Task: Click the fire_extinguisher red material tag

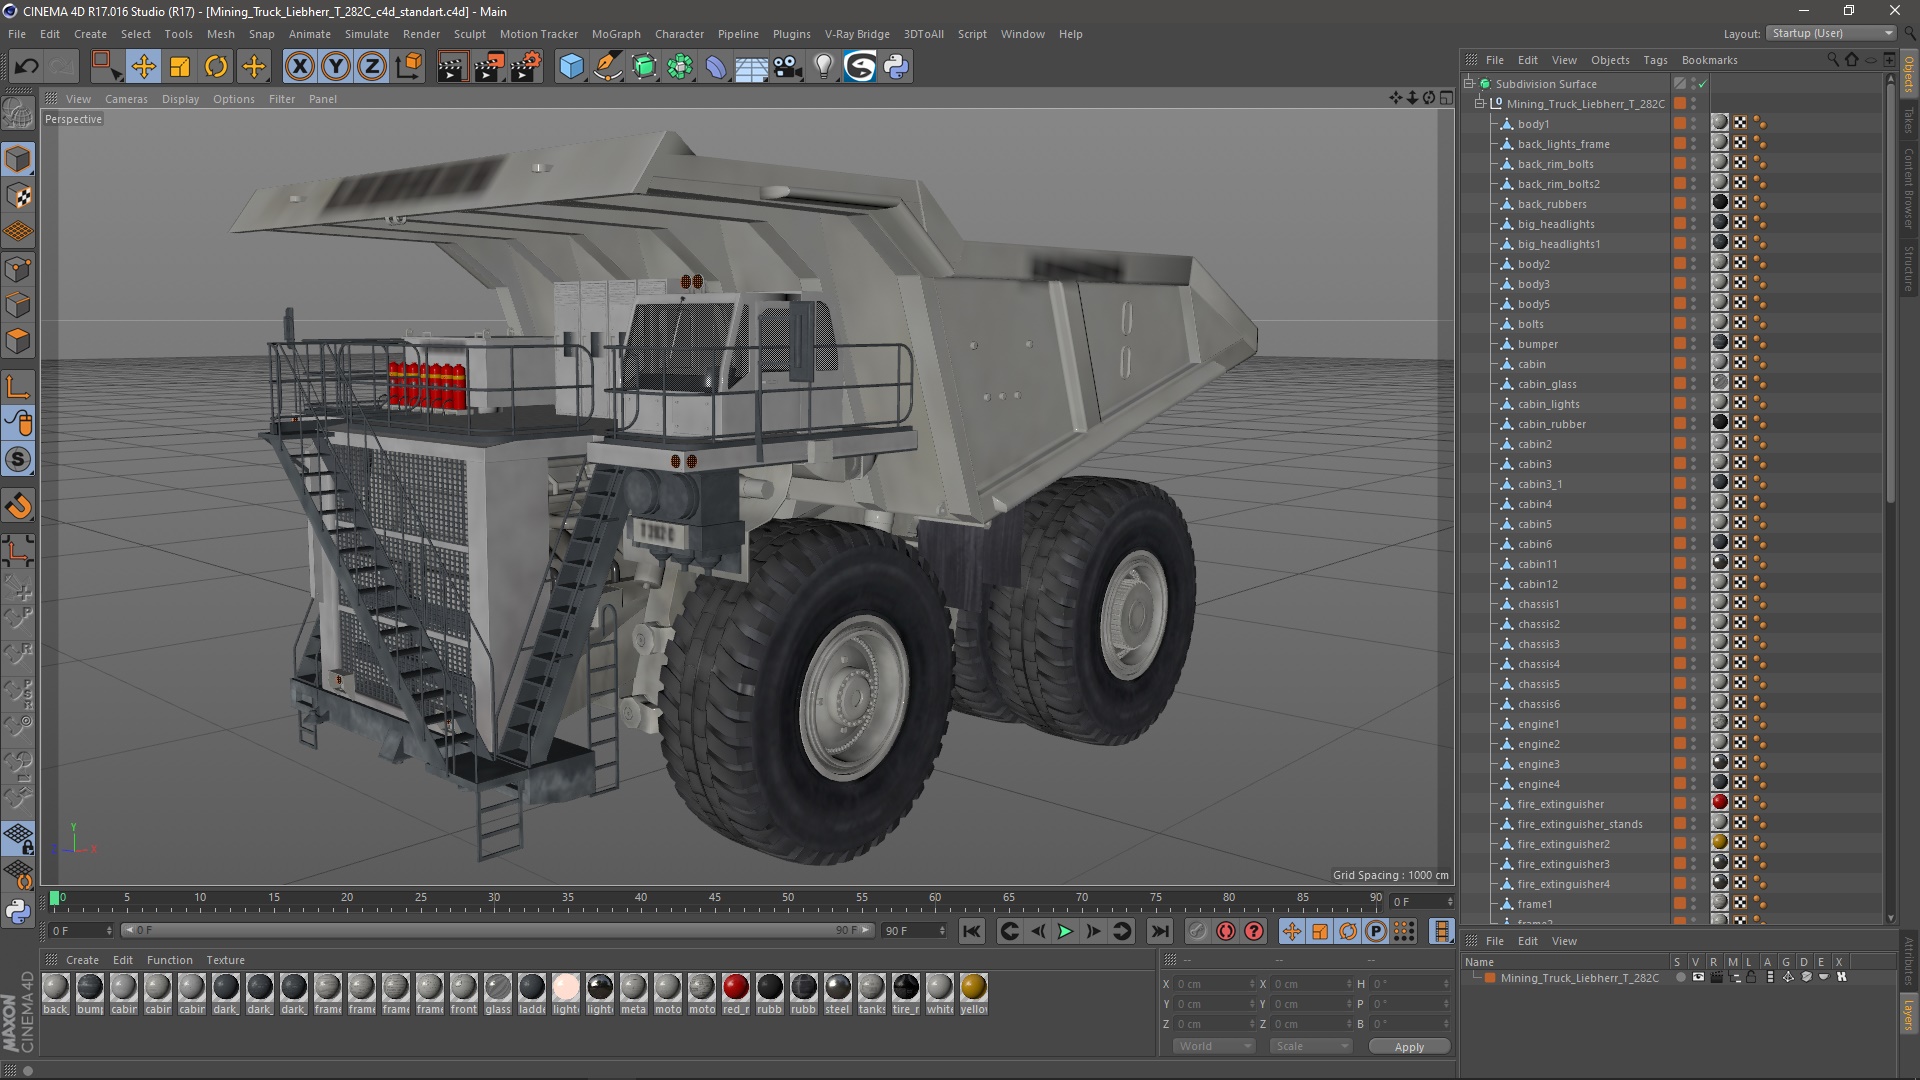Action: coord(1720,802)
